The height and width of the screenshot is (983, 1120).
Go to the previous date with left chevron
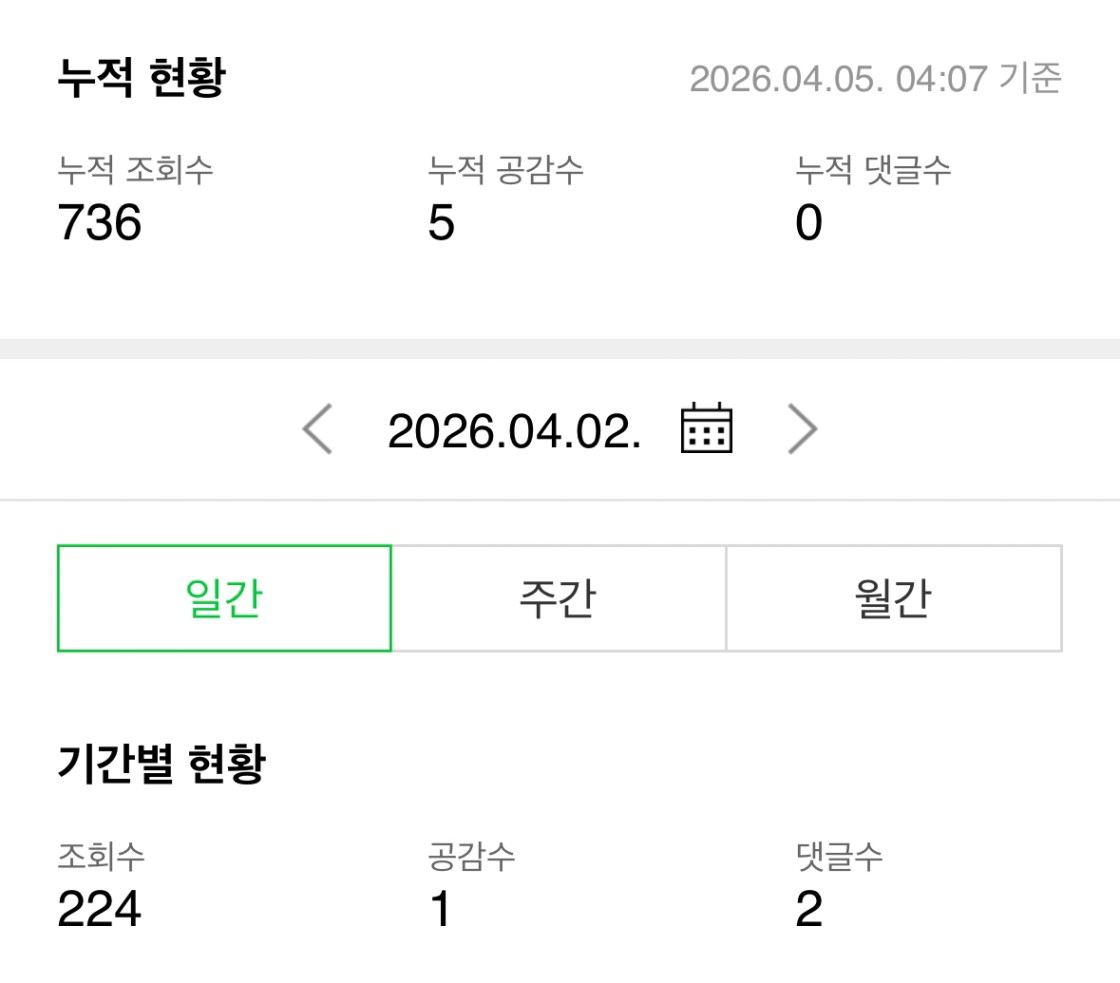[317, 431]
